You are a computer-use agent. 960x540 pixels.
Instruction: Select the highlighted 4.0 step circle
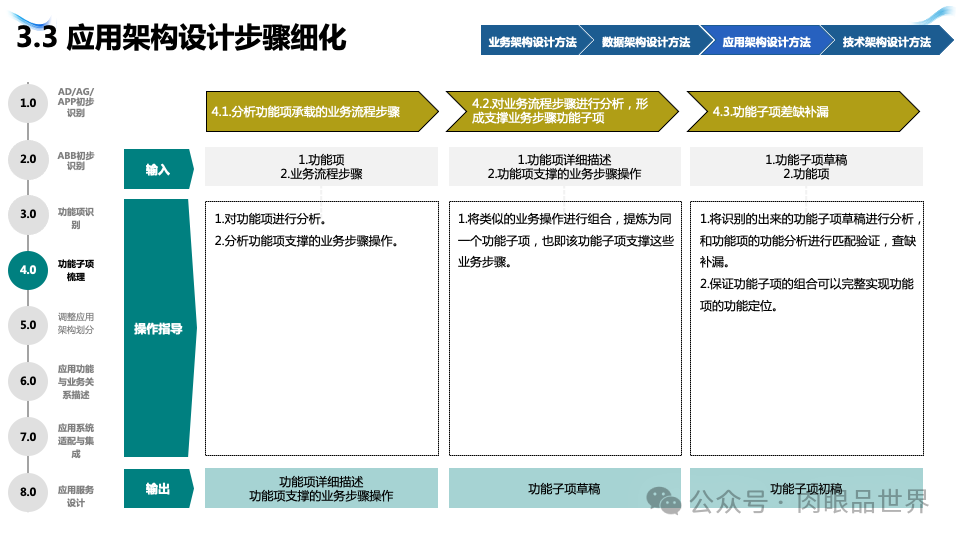[x=28, y=270]
